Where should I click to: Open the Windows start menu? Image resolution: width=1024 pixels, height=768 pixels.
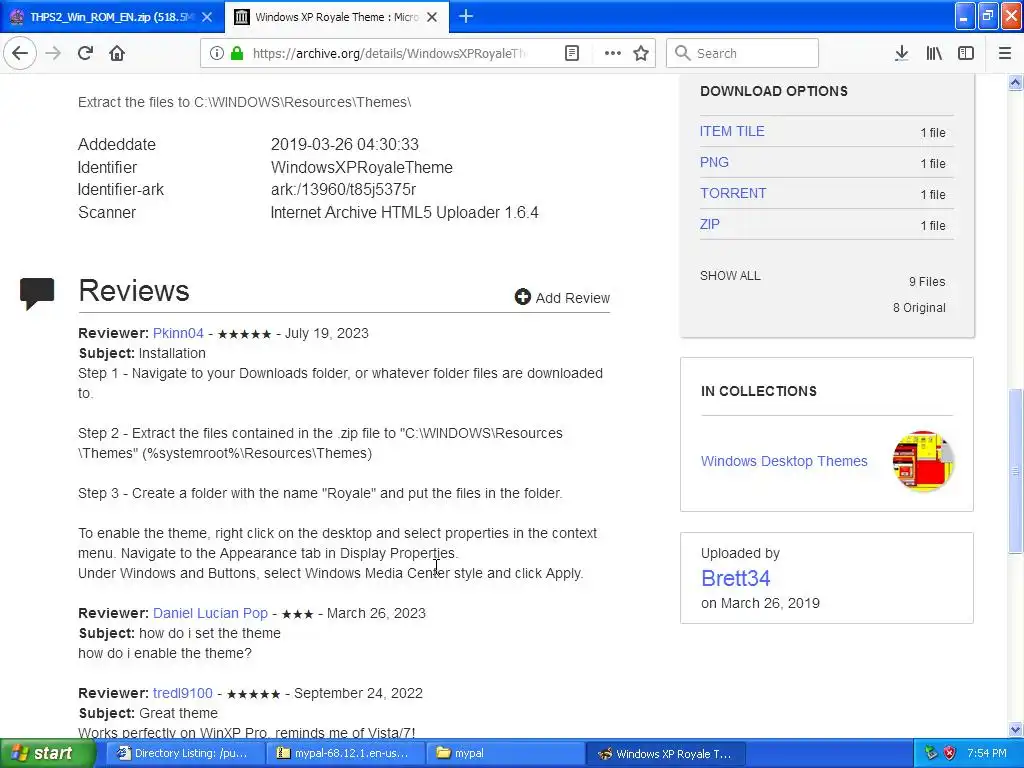click(47, 753)
